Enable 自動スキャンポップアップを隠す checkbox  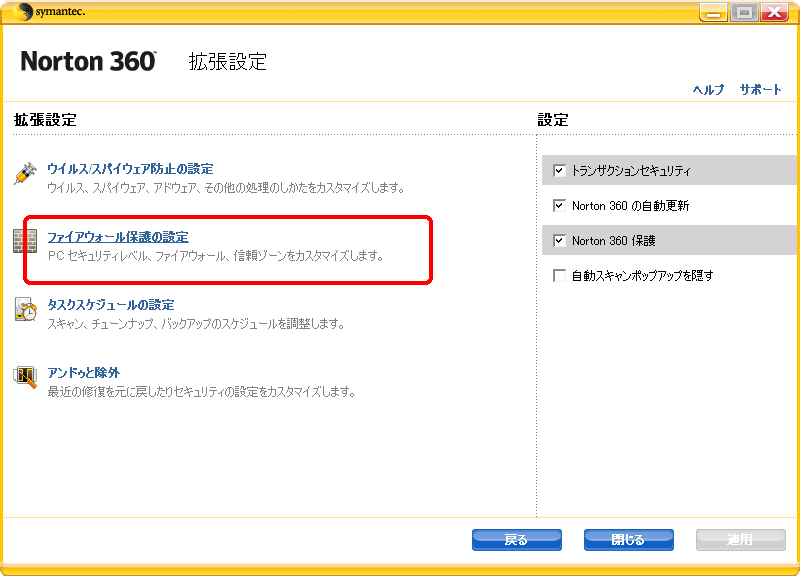click(x=559, y=276)
